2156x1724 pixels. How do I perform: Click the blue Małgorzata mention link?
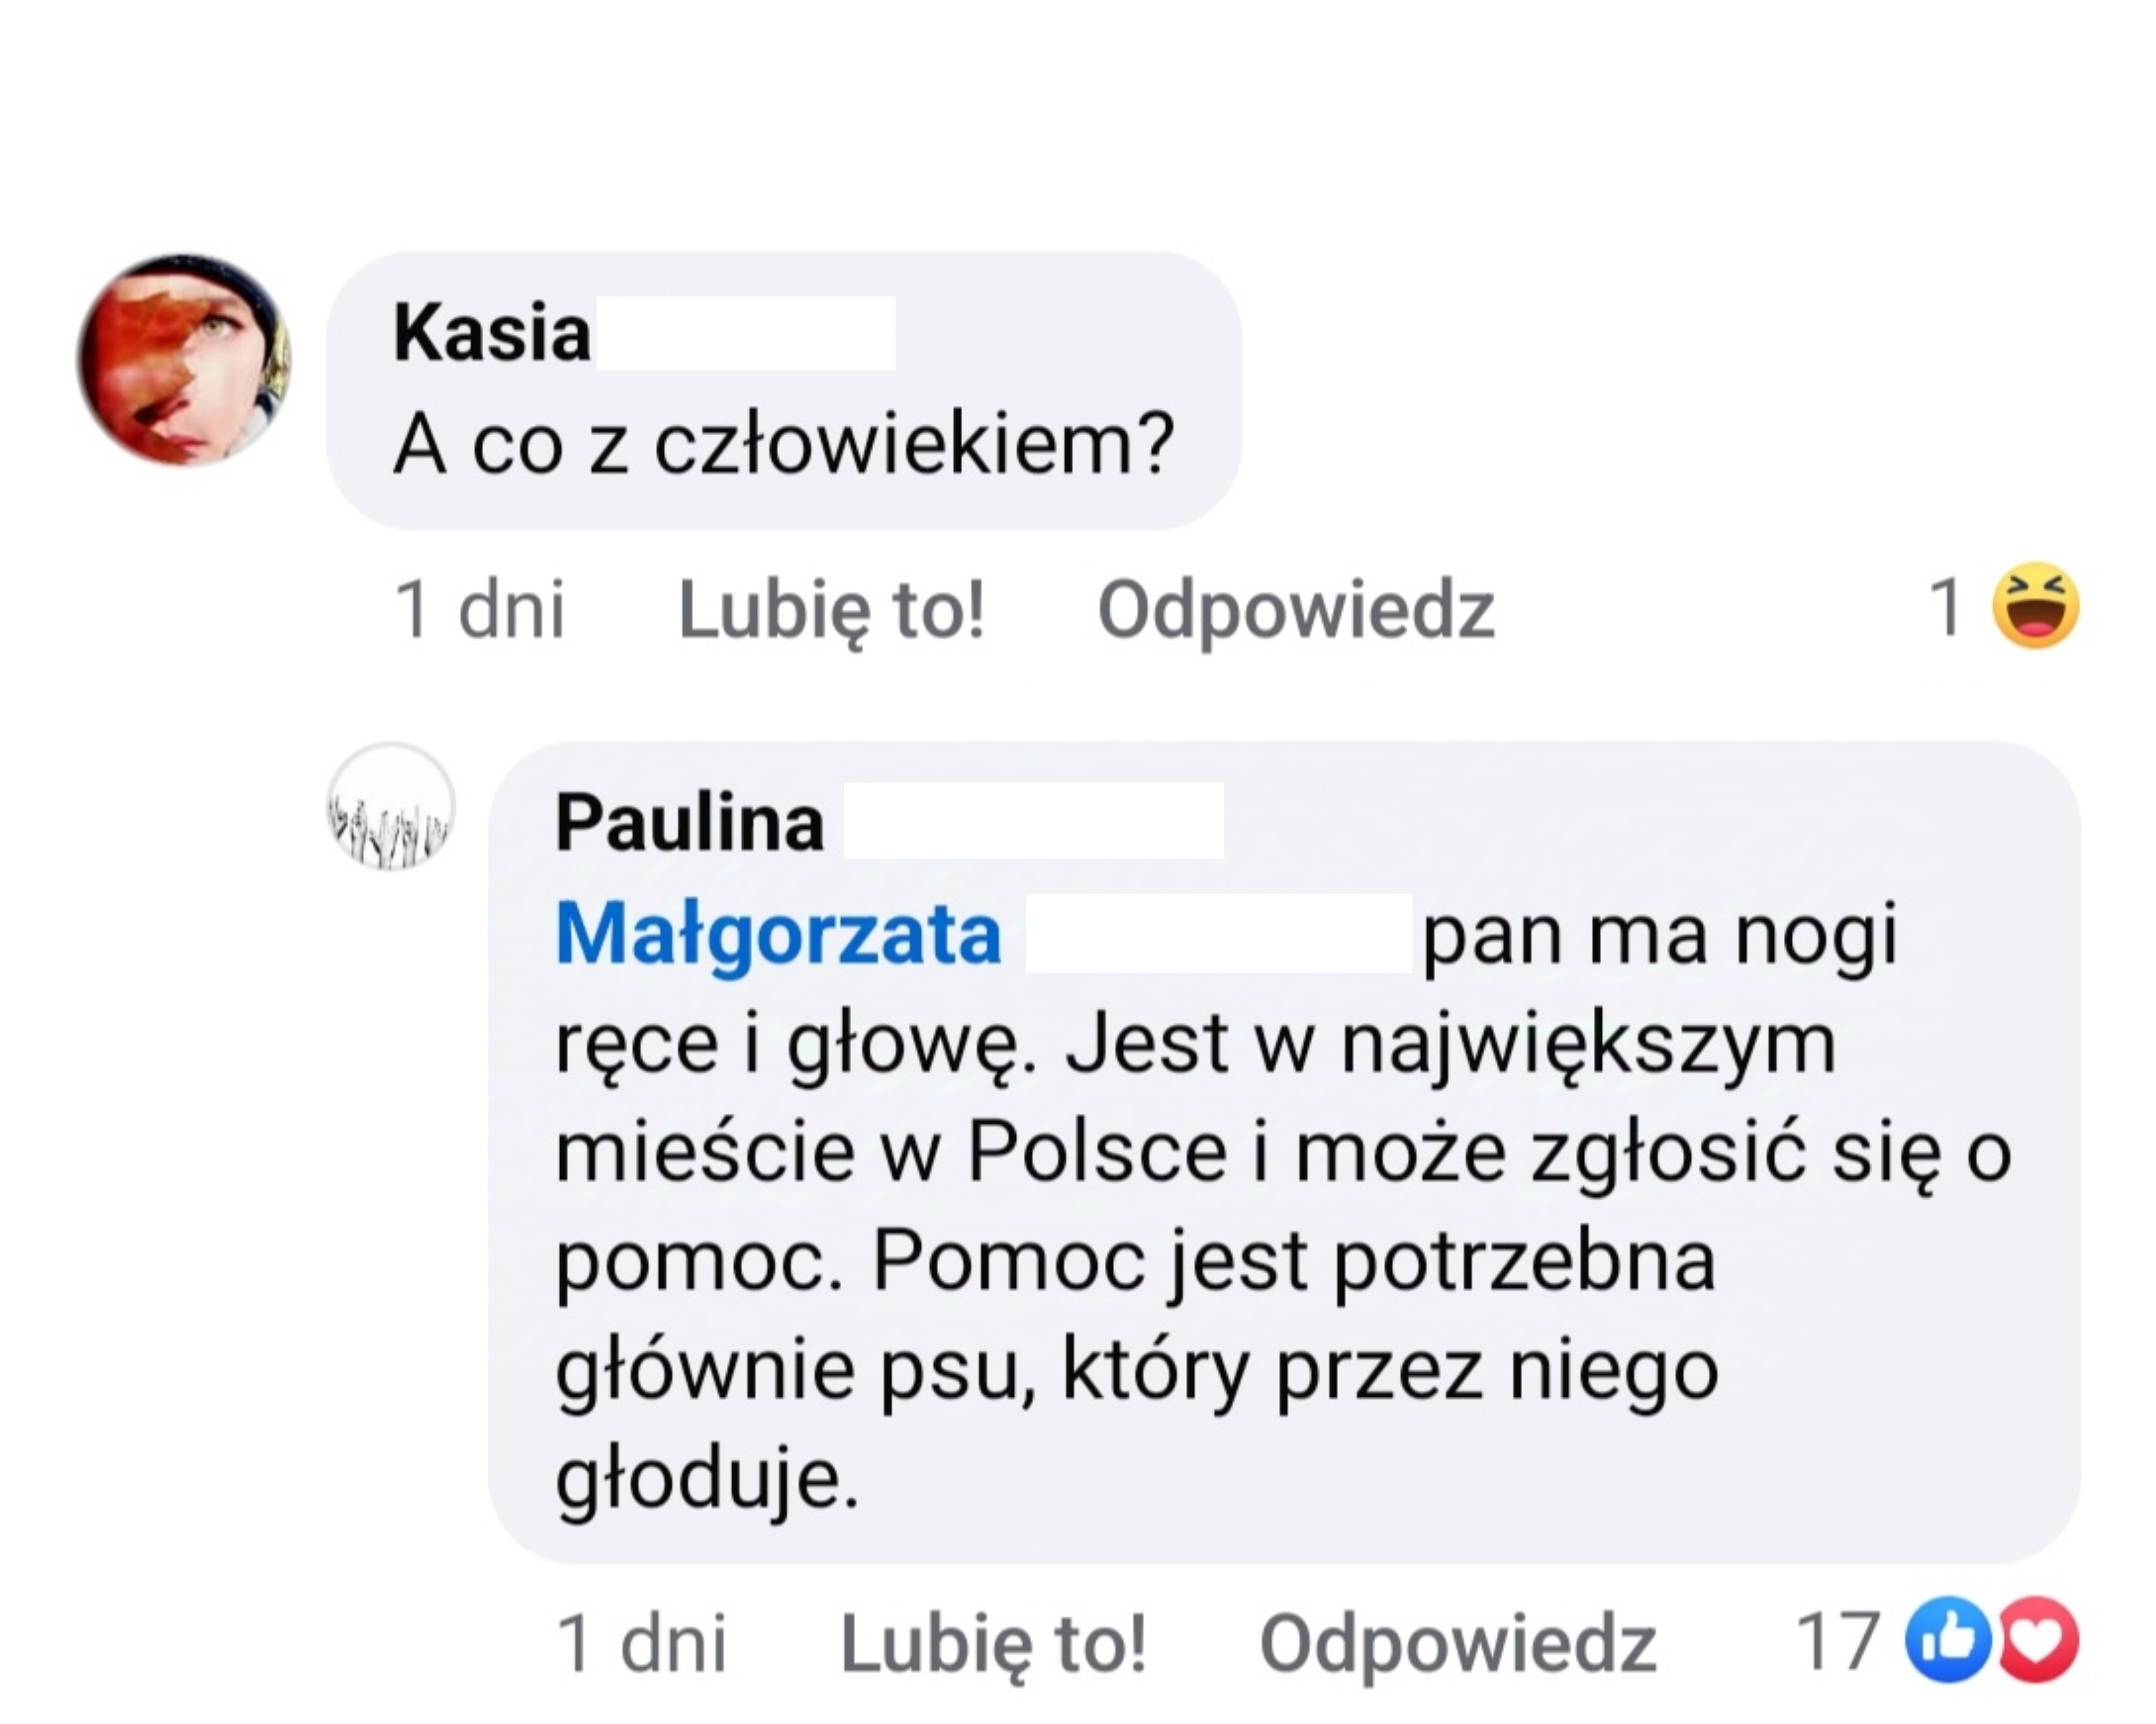point(778,935)
